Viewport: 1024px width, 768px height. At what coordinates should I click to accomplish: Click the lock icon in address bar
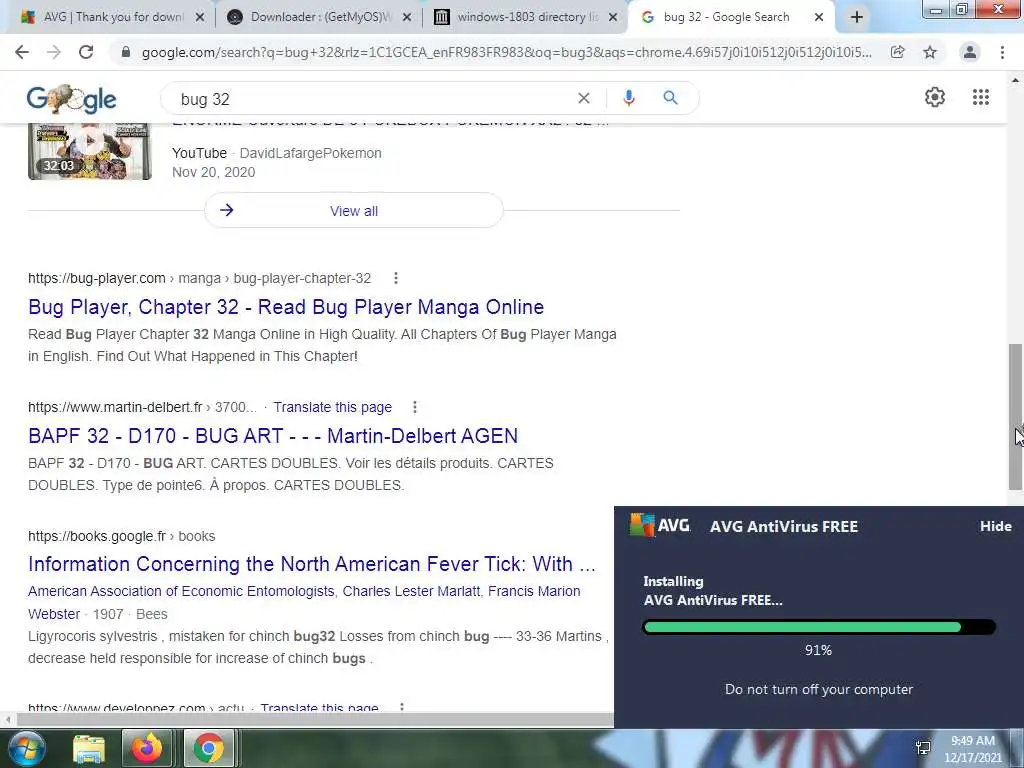pos(126,52)
